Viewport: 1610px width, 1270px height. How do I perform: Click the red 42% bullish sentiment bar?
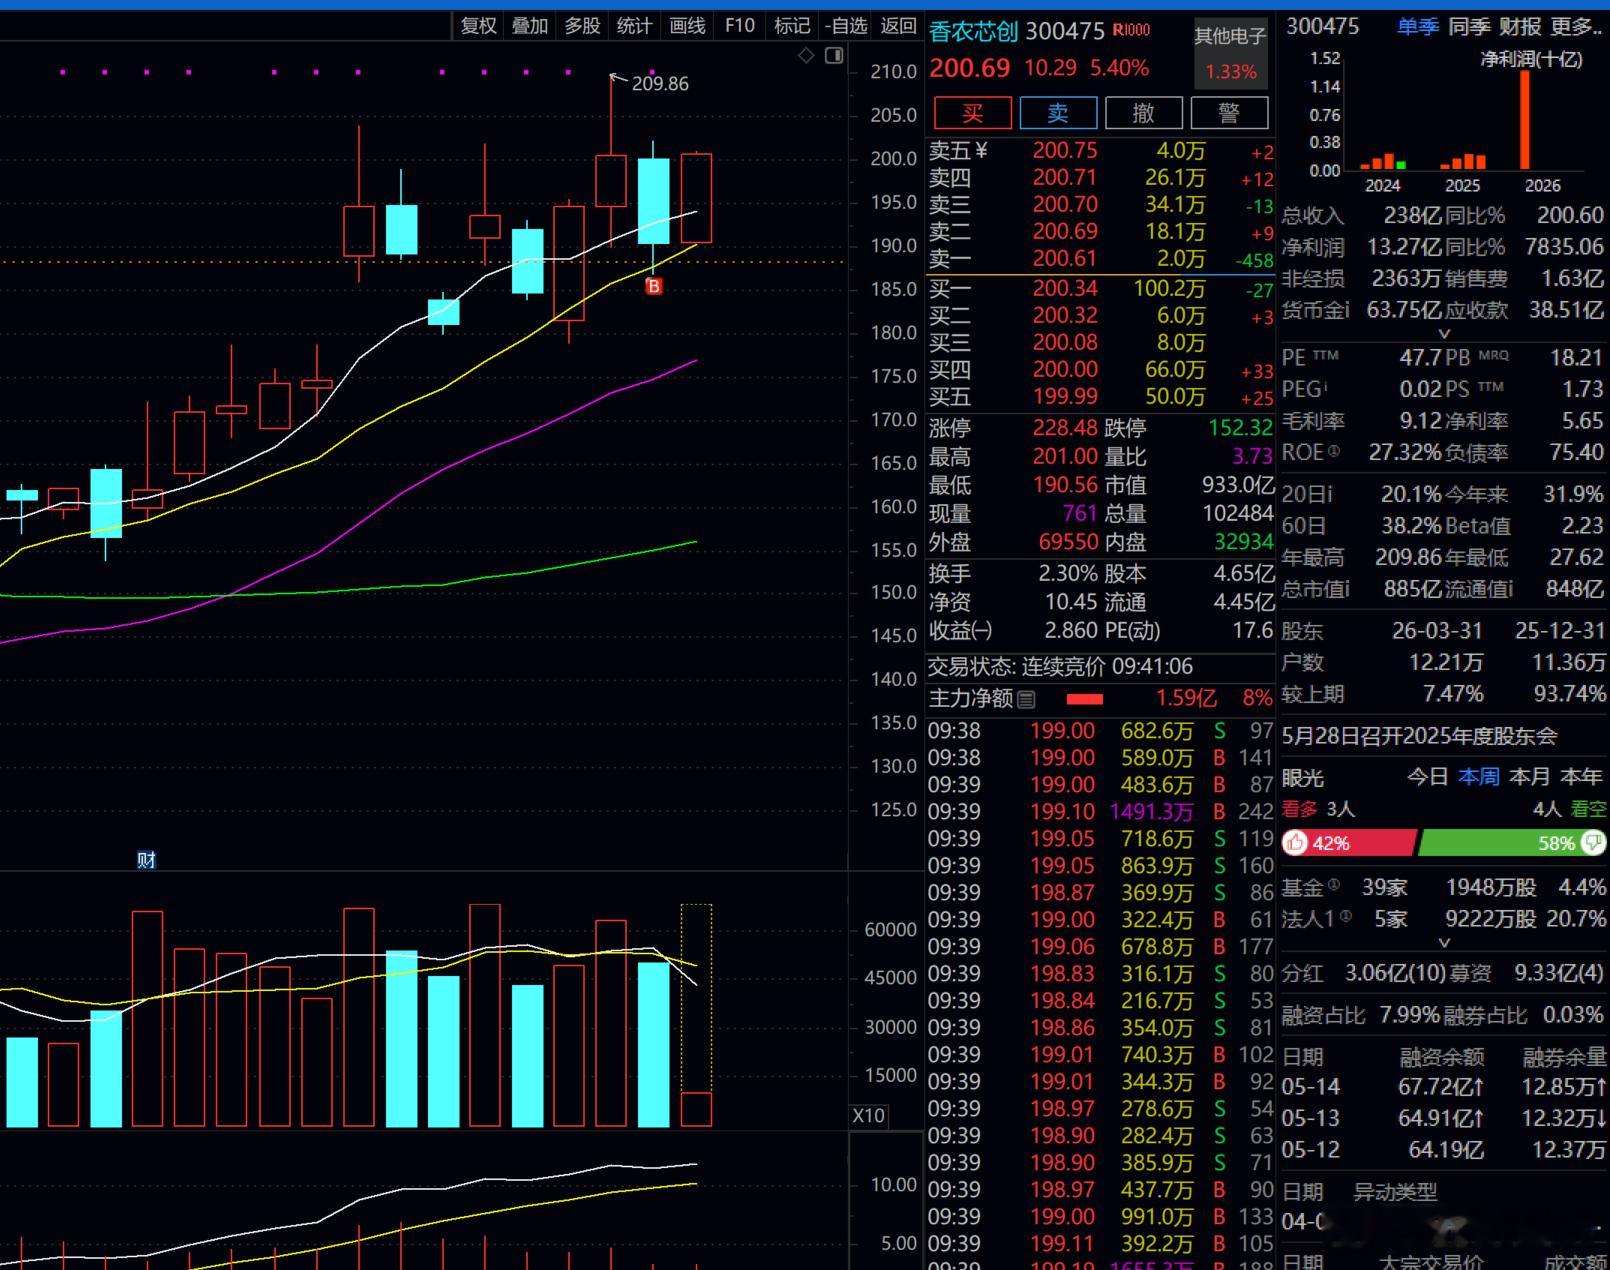tap(1349, 843)
